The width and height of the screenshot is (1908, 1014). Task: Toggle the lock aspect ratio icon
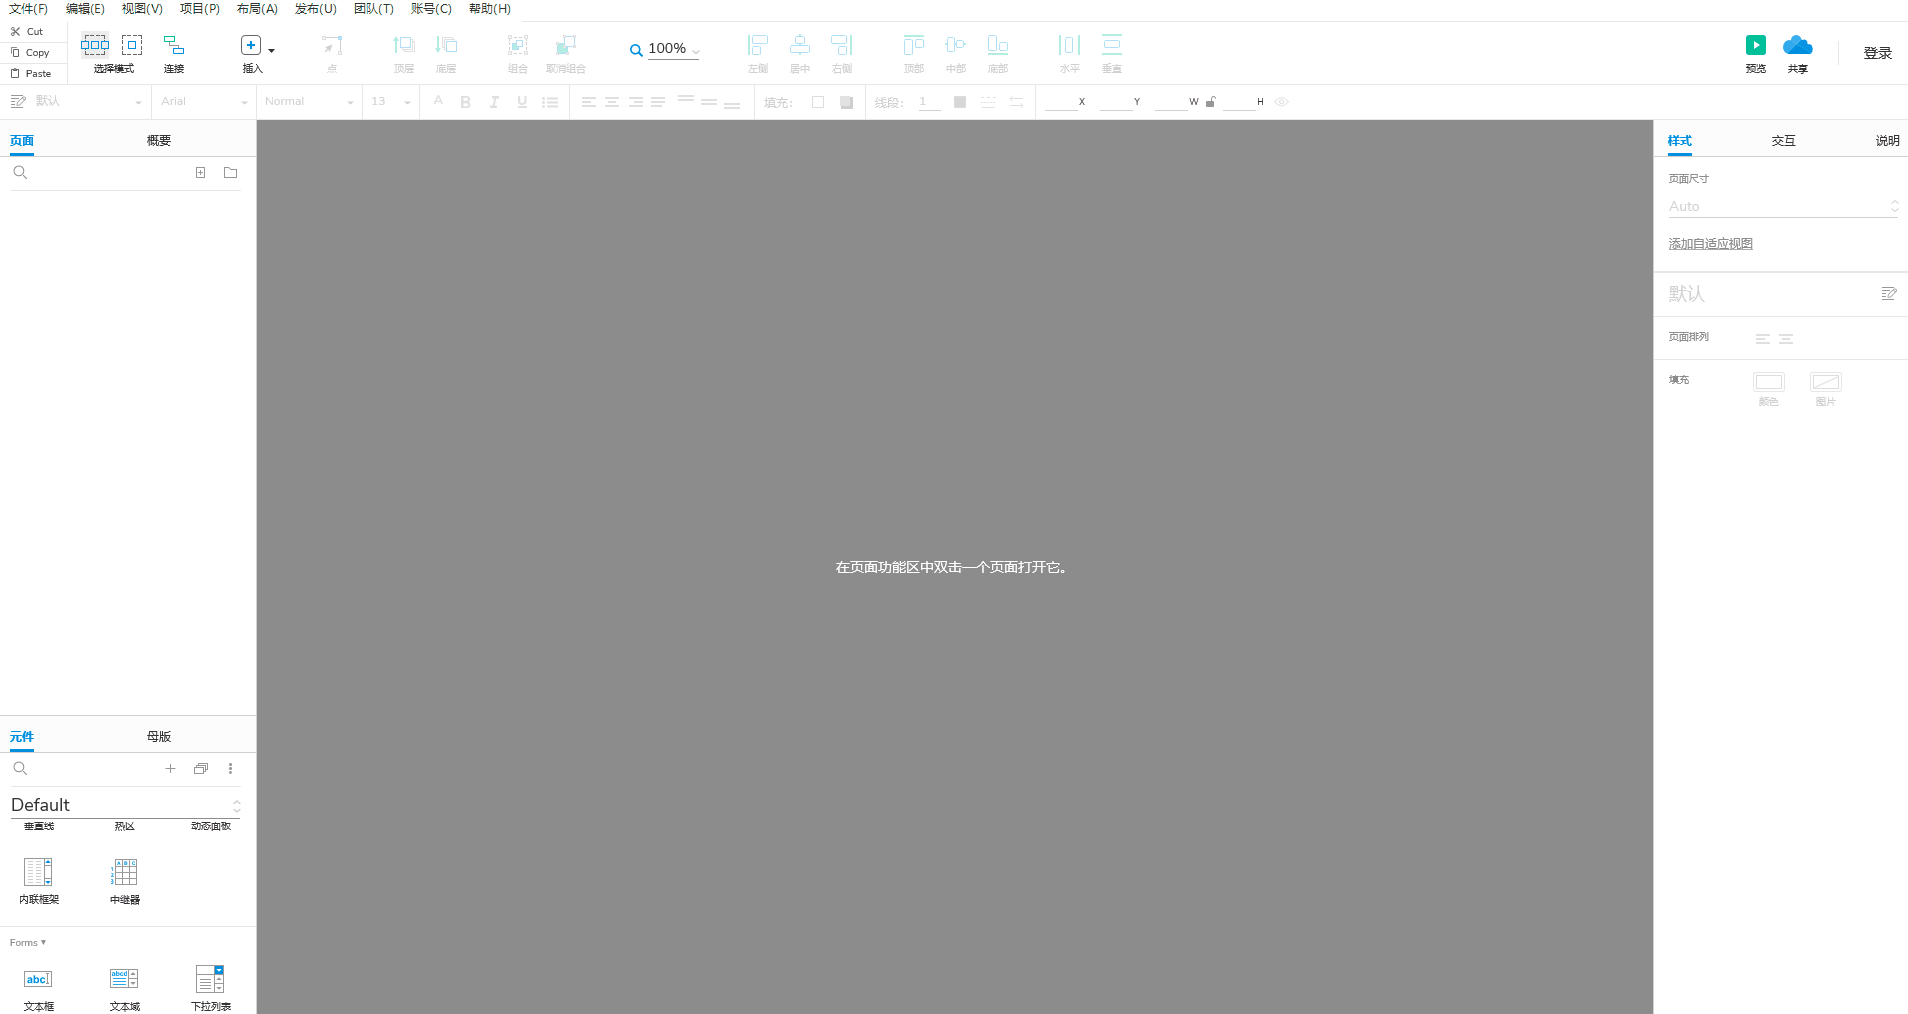tap(1211, 102)
